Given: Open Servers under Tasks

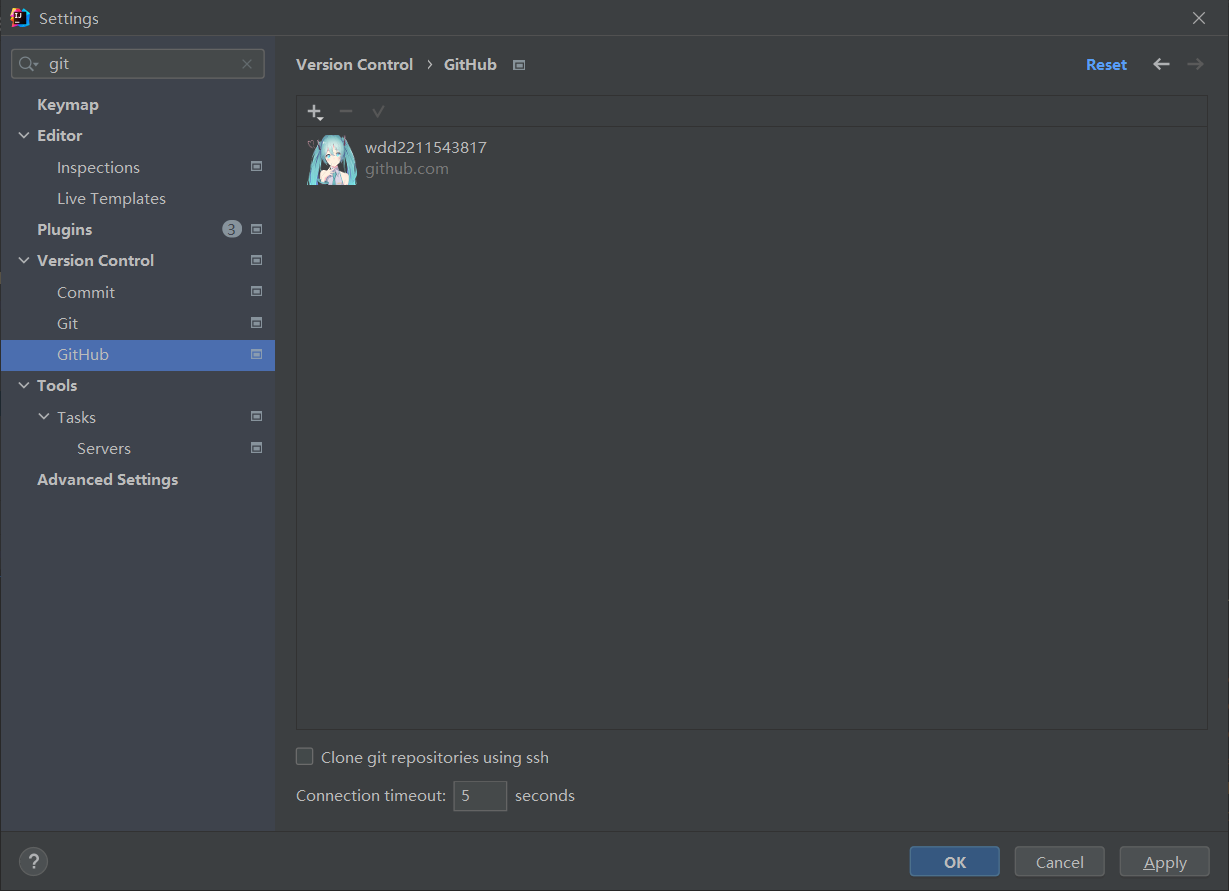Looking at the screenshot, I should [x=104, y=448].
